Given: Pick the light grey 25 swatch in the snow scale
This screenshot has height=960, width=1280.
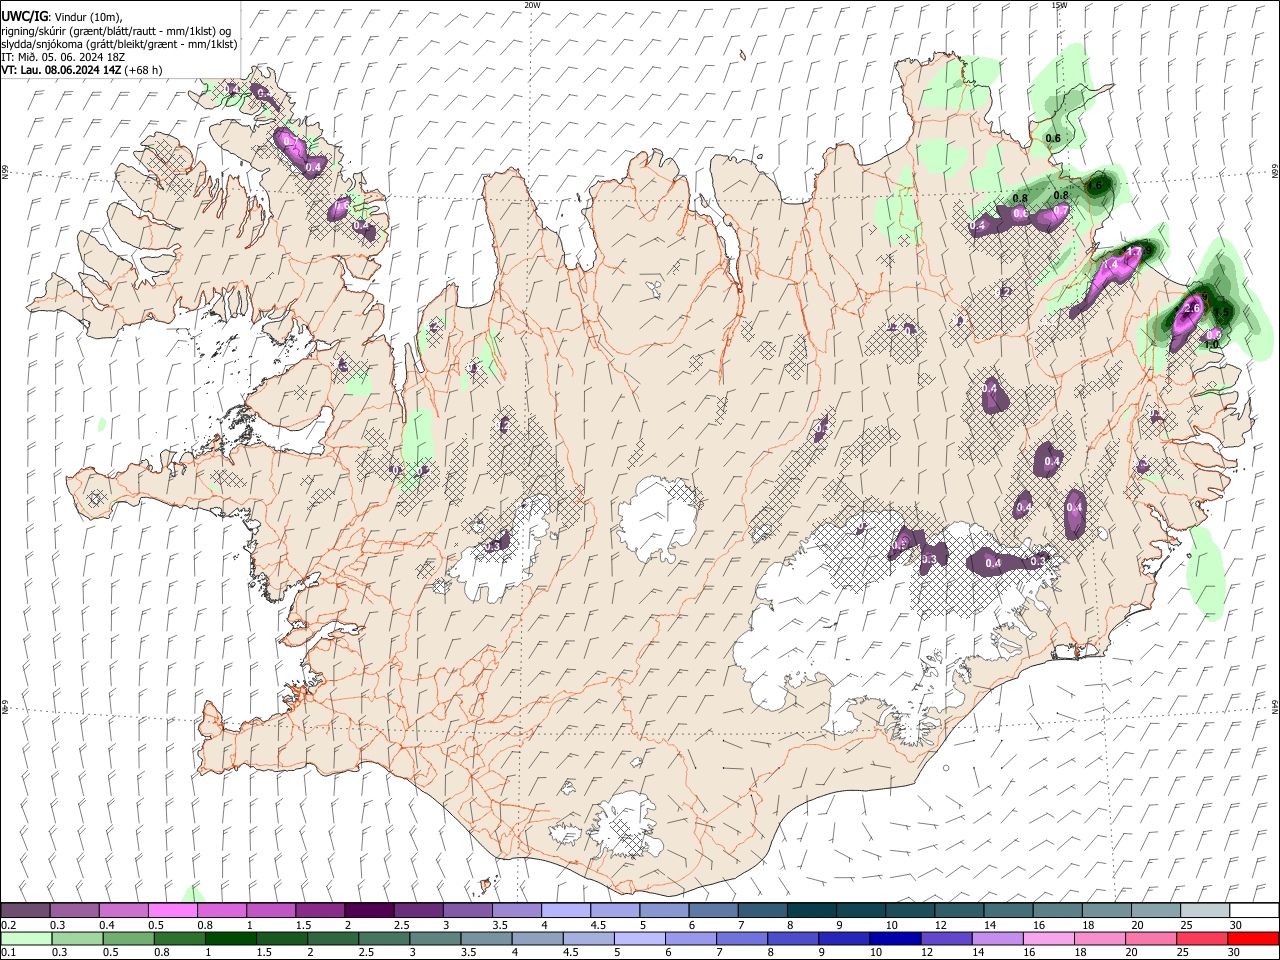Looking at the screenshot, I should tap(1204, 910).
